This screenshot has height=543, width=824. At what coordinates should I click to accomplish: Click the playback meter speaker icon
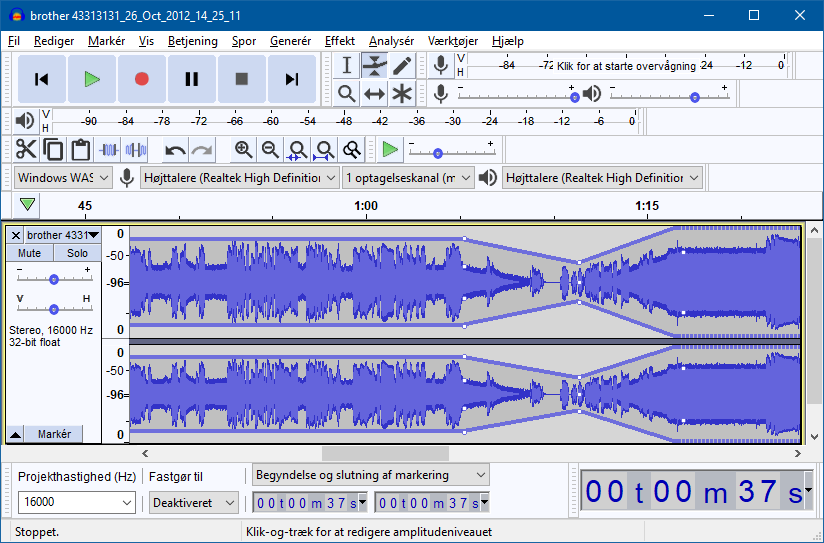tap(24, 121)
